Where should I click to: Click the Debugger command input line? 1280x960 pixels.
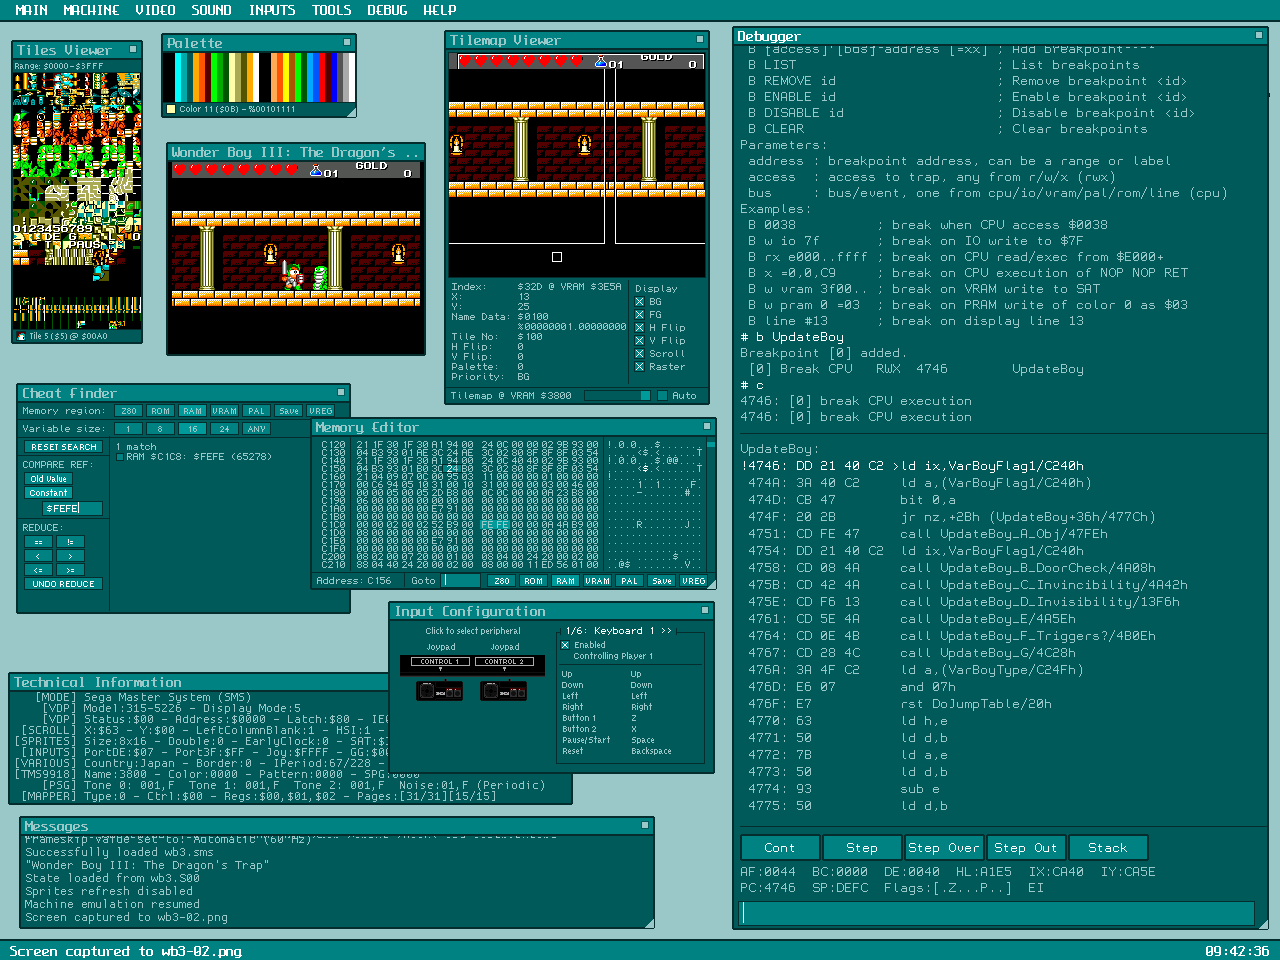pyautogui.click(x=998, y=913)
